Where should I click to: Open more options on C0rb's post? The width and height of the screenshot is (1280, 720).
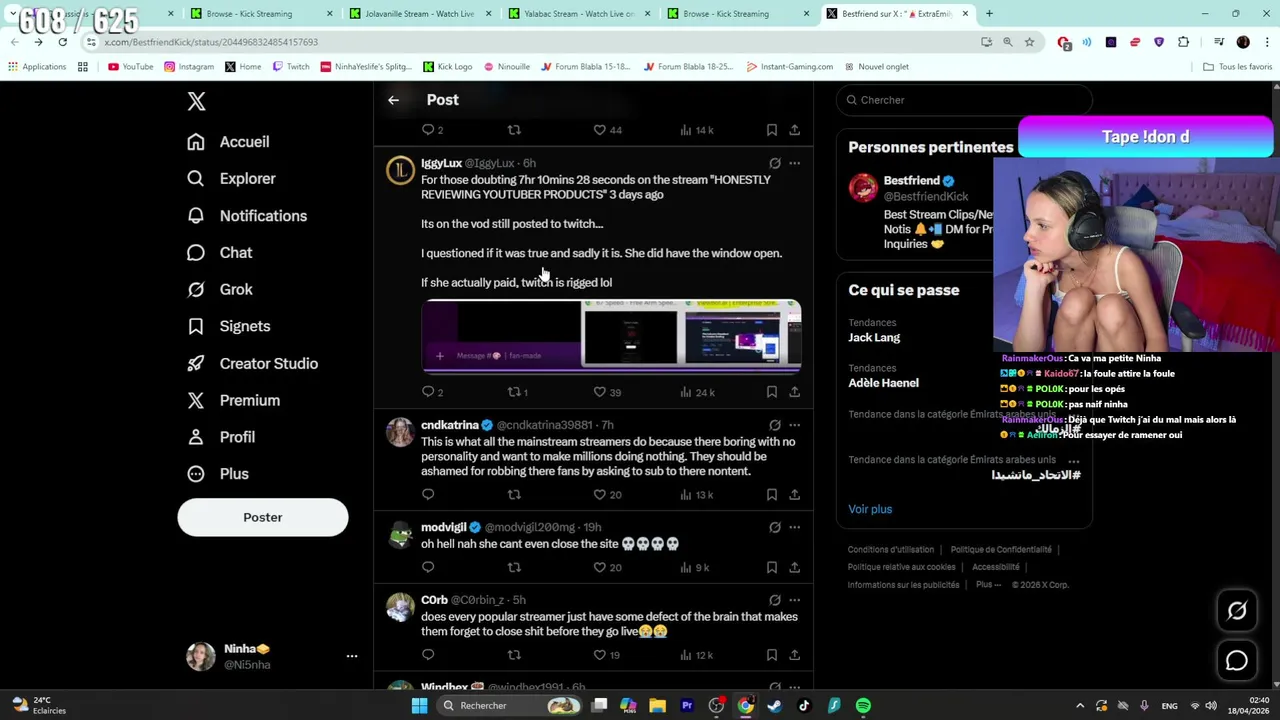(x=794, y=600)
